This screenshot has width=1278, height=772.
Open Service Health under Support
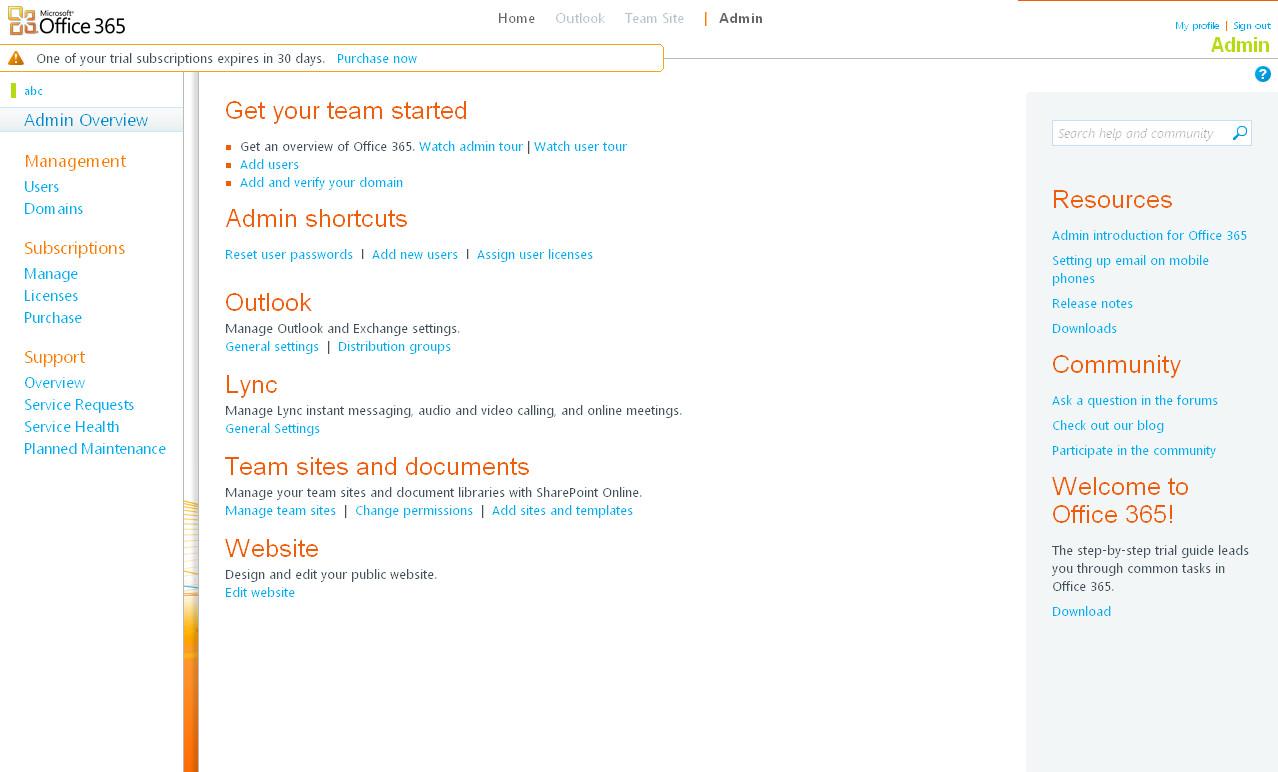point(71,427)
